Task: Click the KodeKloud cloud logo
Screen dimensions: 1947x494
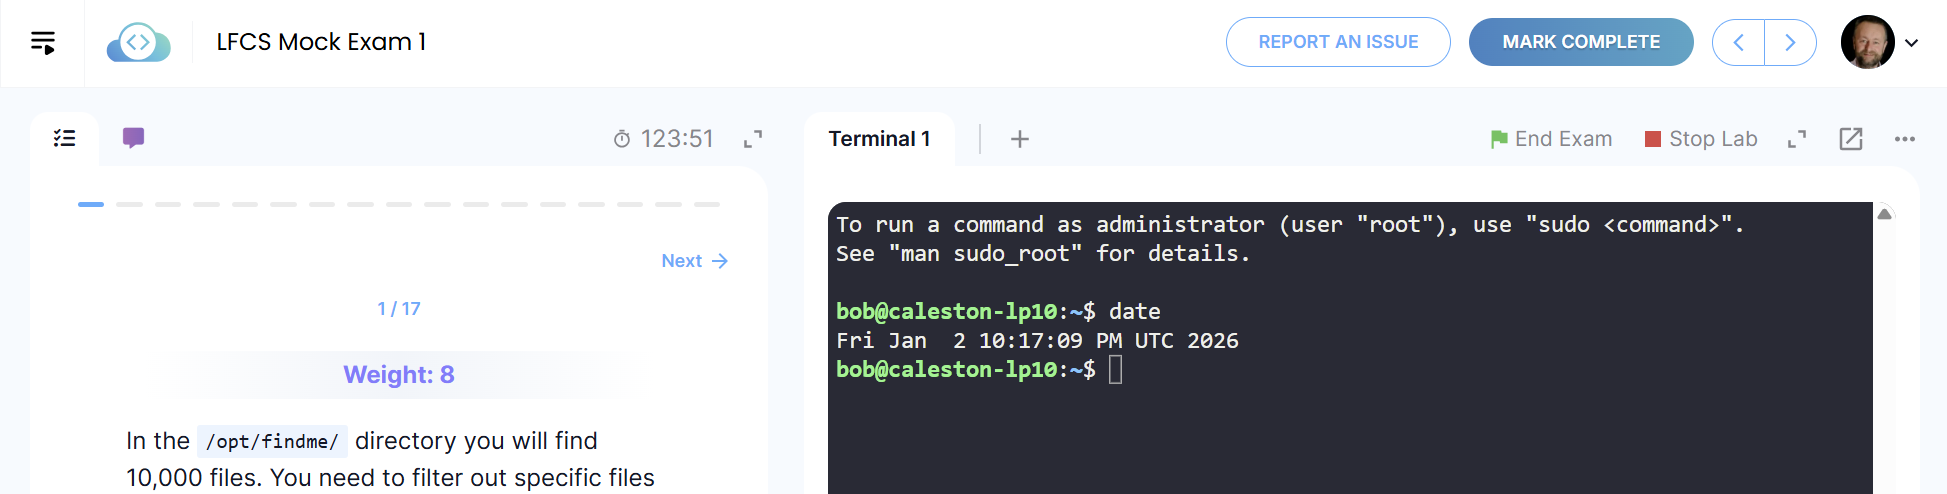Action: 138,42
